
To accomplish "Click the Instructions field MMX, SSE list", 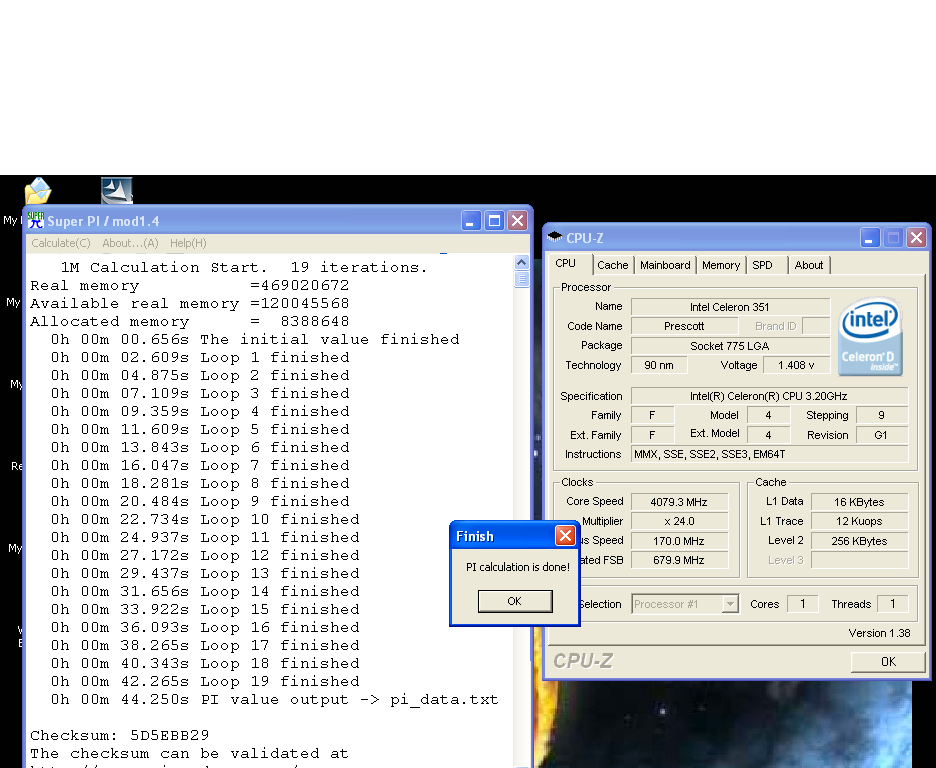I will [x=769, y=454].
